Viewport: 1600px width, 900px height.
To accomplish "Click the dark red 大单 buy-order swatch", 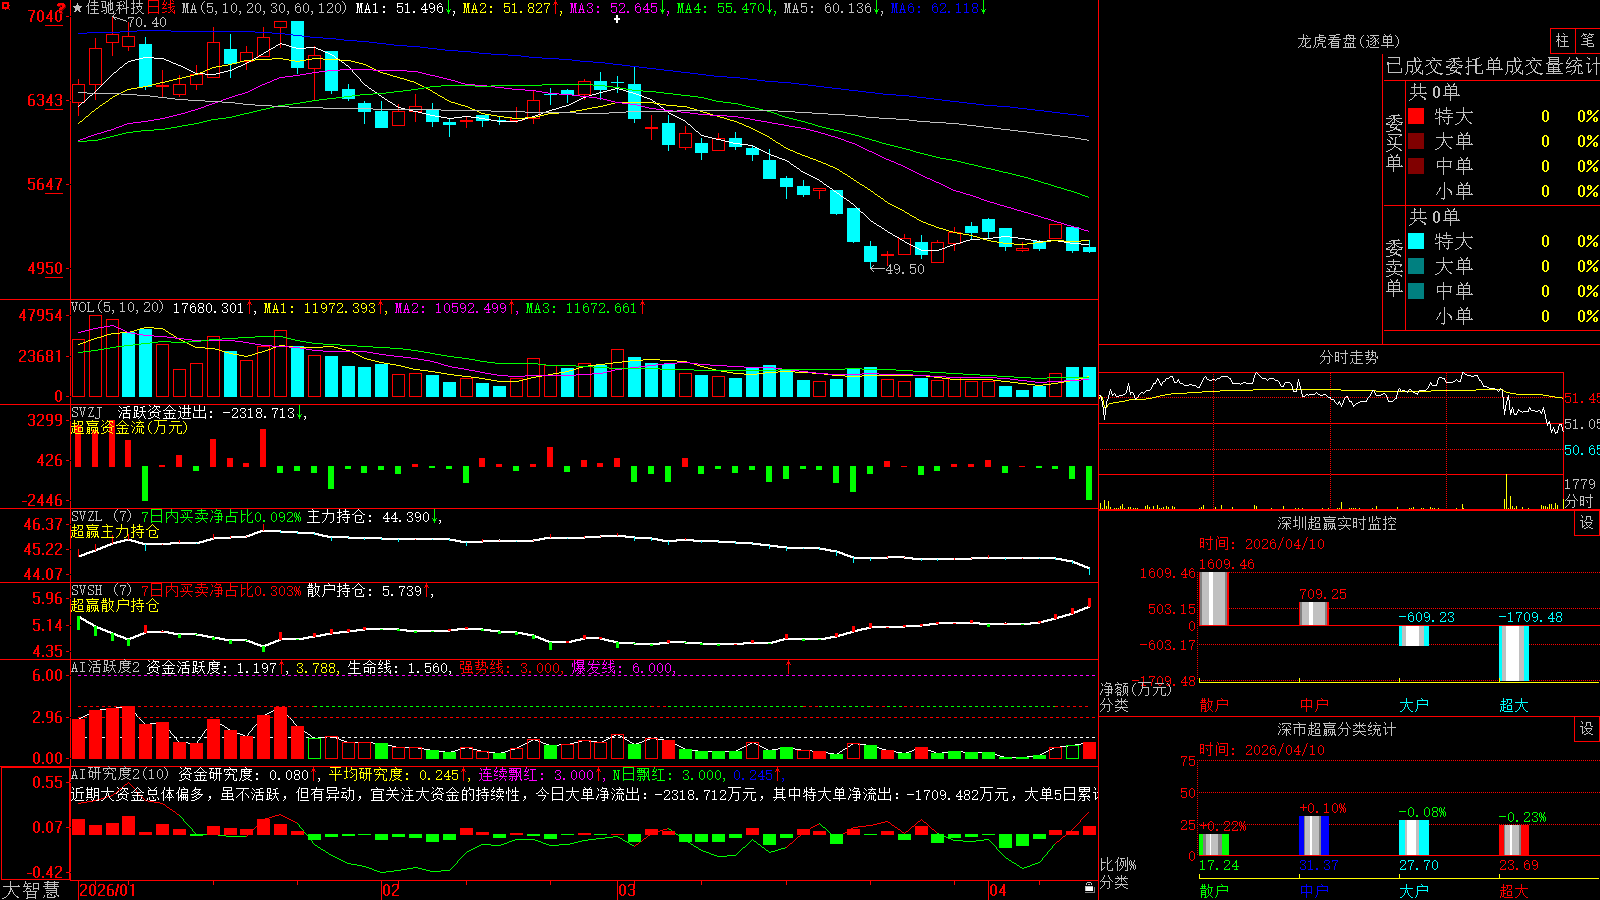I will [1416, 141].
